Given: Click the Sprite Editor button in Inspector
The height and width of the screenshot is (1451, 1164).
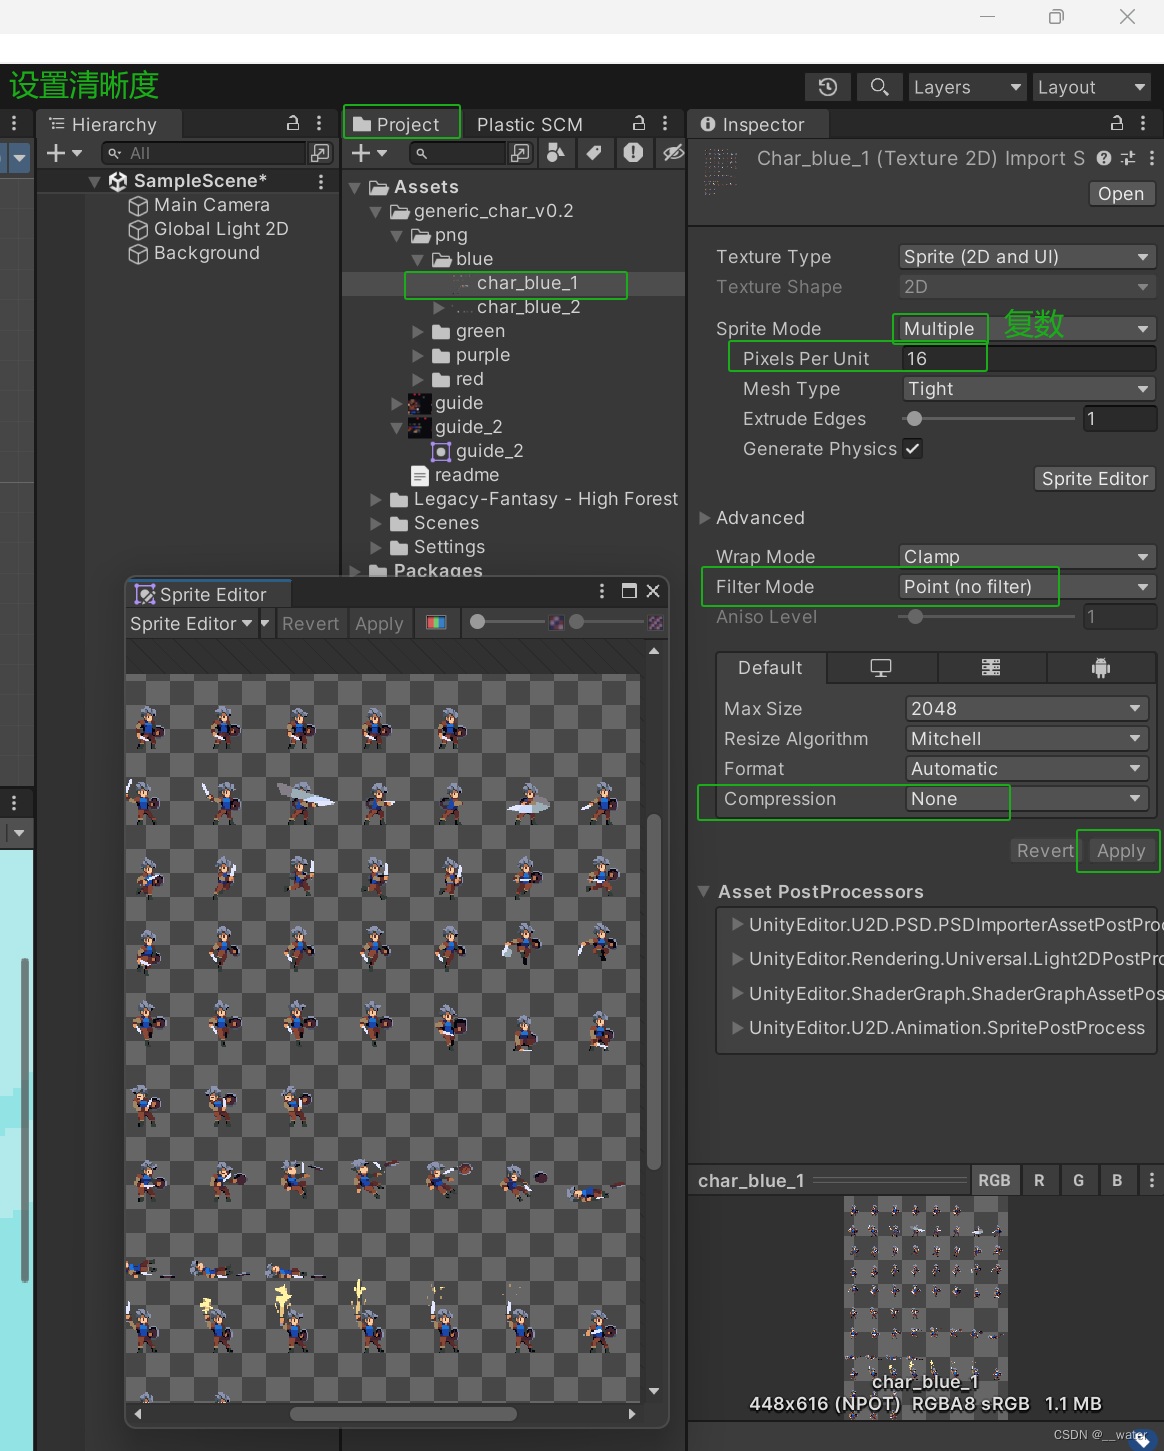Looking at the screenshot, I should (x=1095, y=479).
